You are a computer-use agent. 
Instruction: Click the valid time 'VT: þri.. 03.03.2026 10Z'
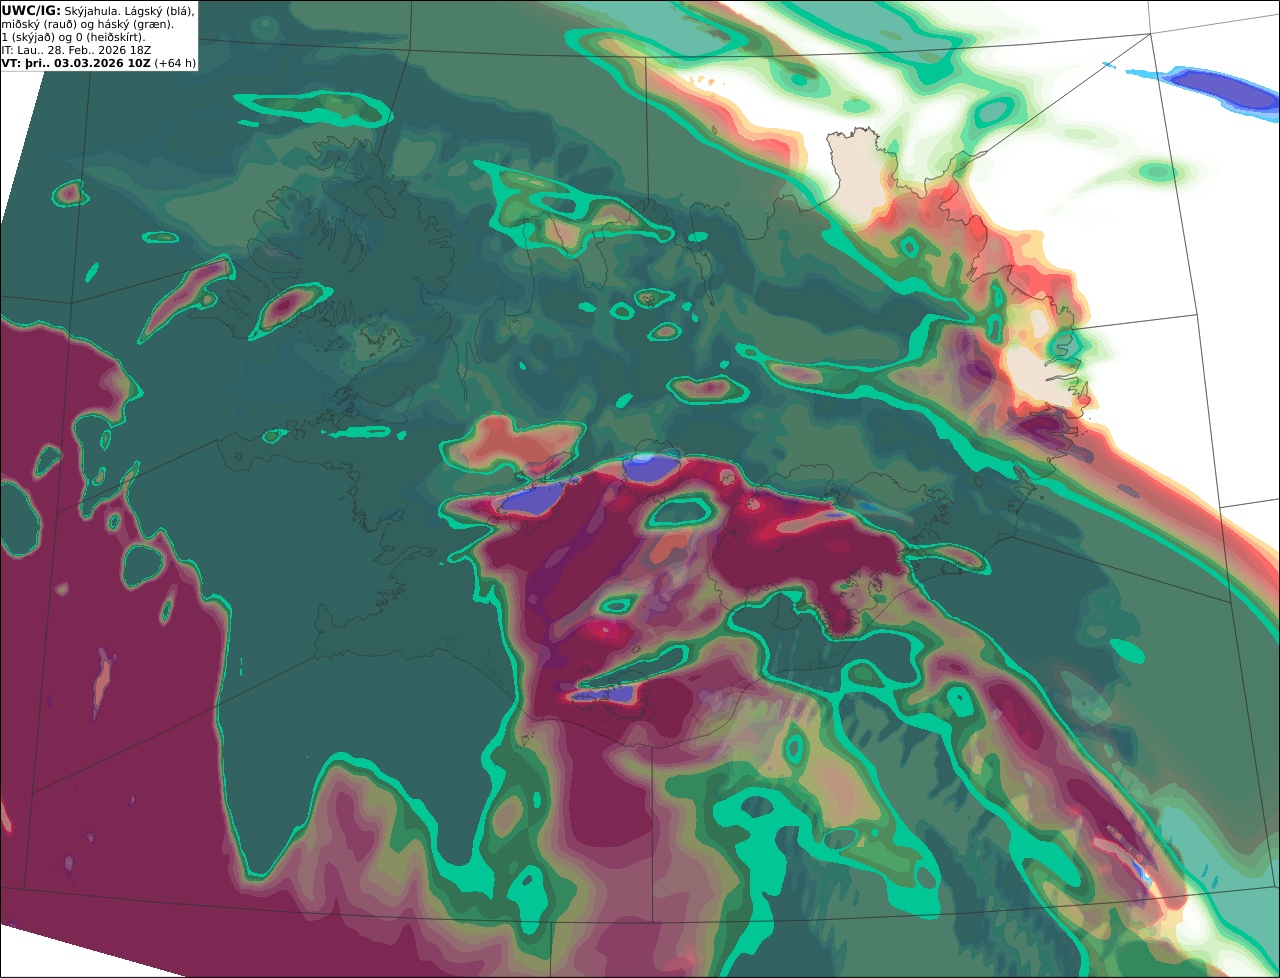click(76, 63)
